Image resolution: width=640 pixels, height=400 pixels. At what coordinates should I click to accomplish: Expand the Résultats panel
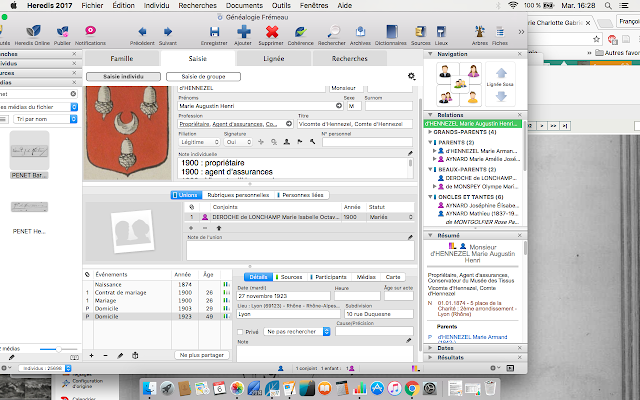430,358
